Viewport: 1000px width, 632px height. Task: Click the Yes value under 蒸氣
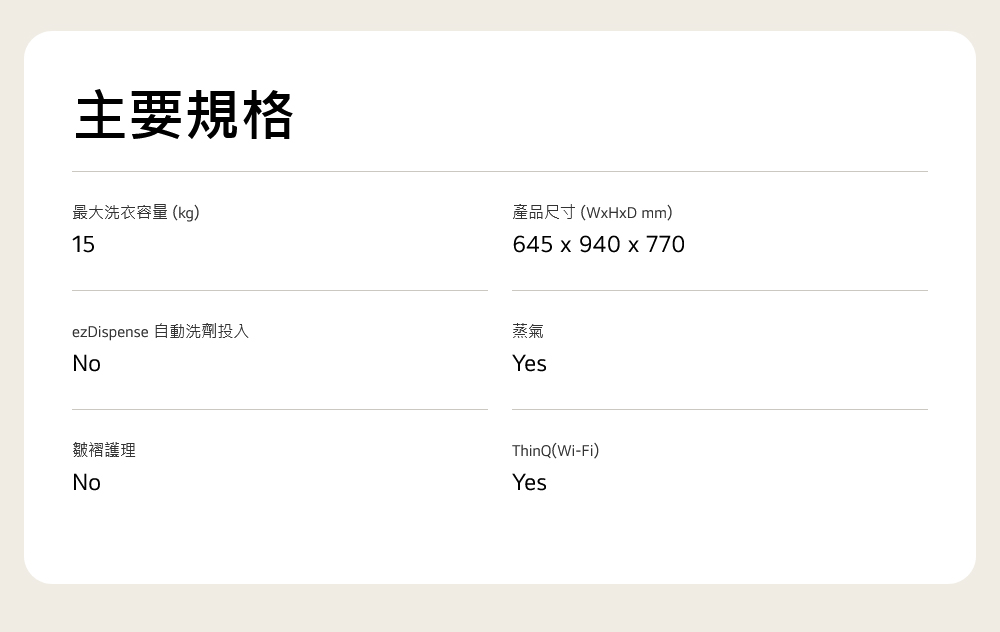coord(529,364)
